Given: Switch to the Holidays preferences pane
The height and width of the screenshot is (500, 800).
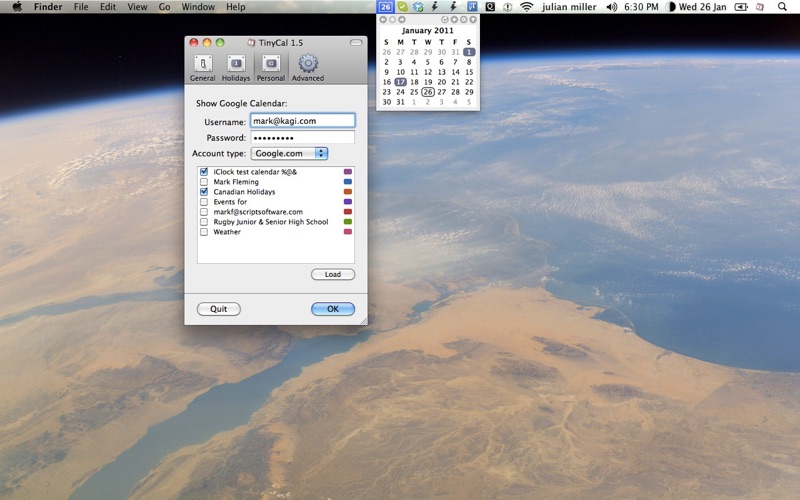Looking at the screenshot, I should coord(236,67).
